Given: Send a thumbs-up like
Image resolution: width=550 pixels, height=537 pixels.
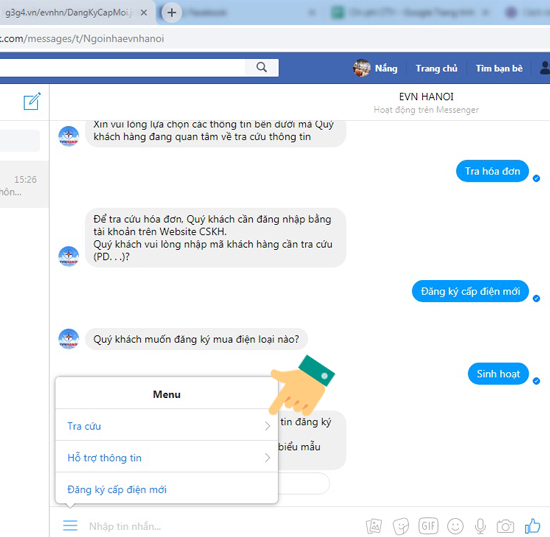Looking at the screenshot, I should [x=532, y=526].
